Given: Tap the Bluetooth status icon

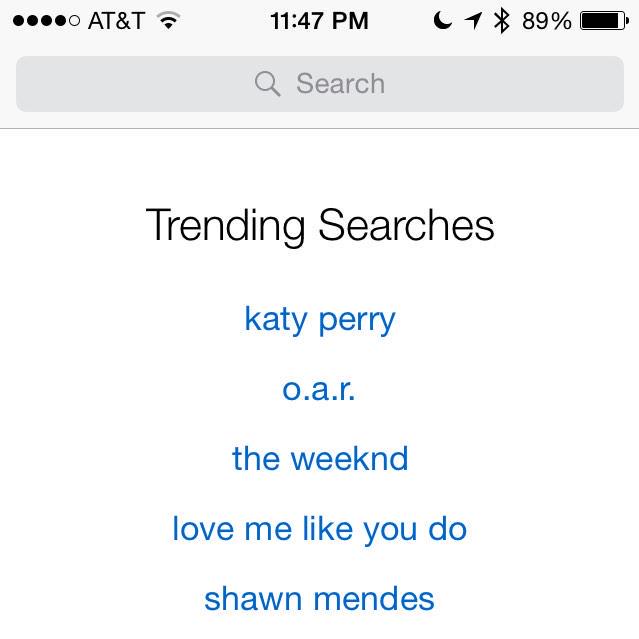Looking at the screenshot, I should pos(502,20).
